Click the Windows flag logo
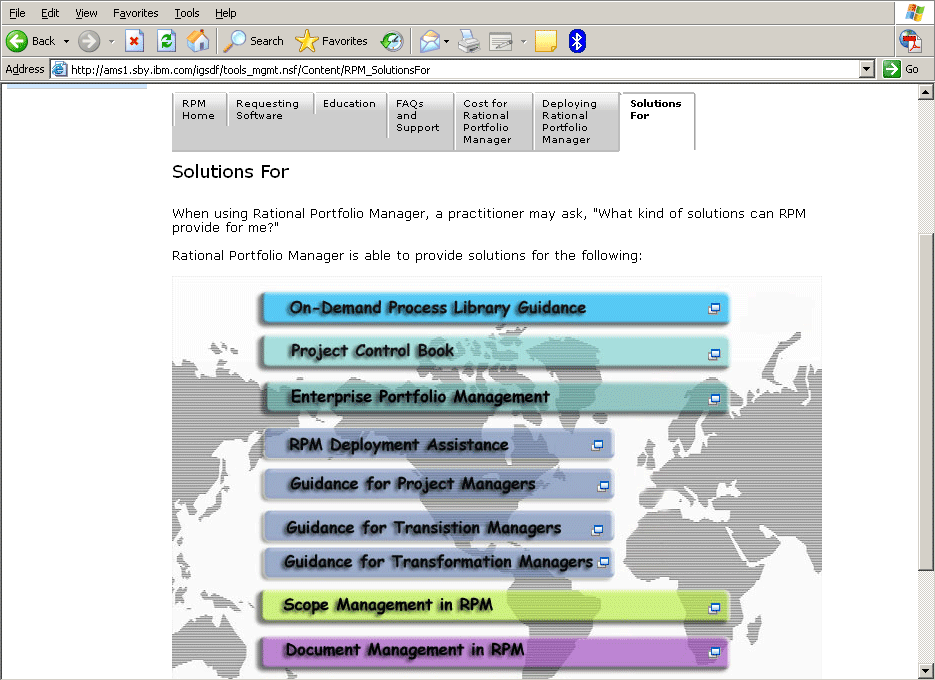 click(915, 13)
